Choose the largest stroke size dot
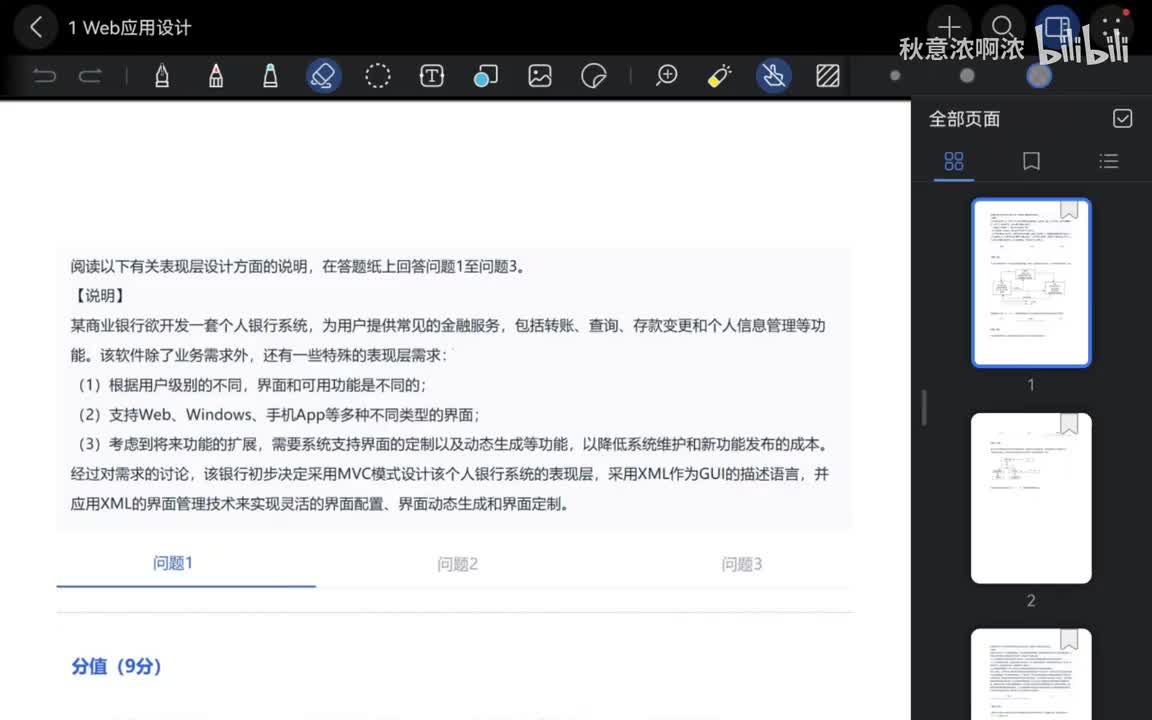The height and width of the screenshot is (720, 1152). tap(1039, 76)
